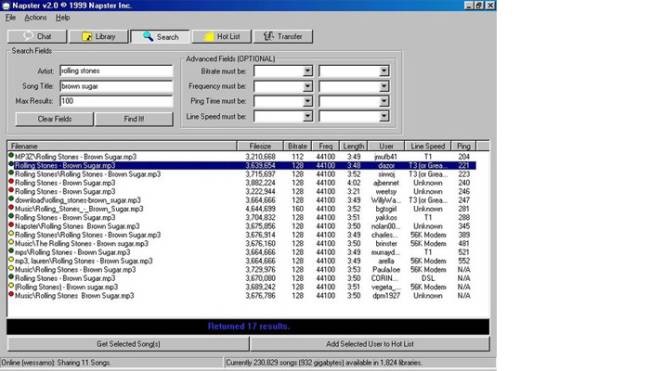This screenshot has height=371, width=650.
Task: Expand second Line Speed must be dropdown
Action: pos(384,116)
